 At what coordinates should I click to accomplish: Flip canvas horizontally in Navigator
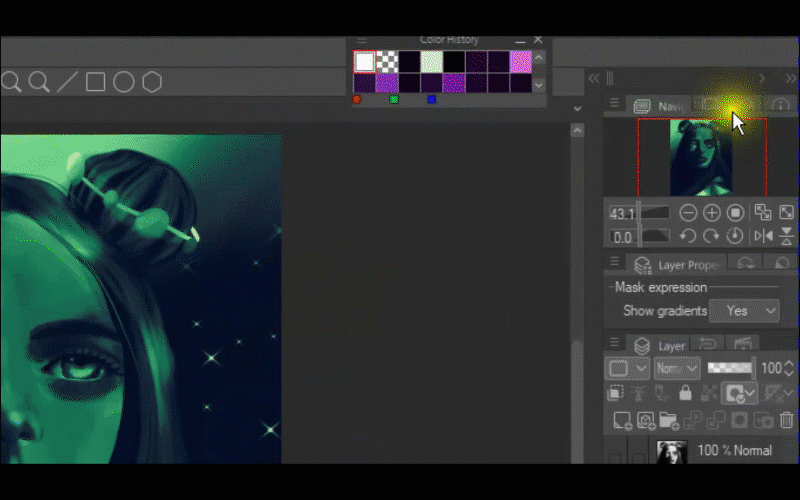tap(763, 236)
